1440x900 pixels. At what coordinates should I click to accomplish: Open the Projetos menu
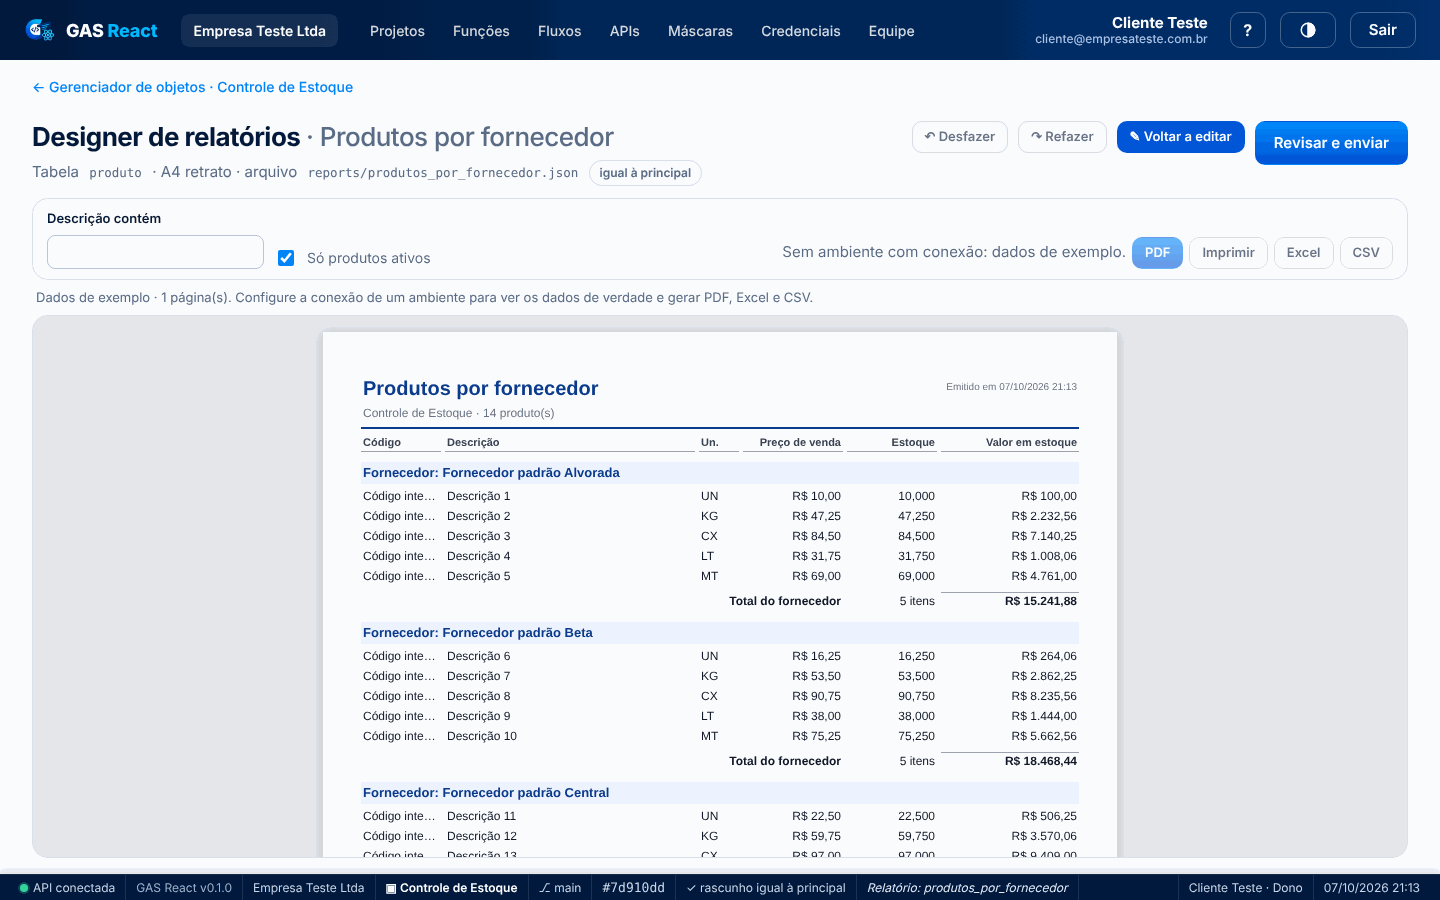click(x=397, y=31)
